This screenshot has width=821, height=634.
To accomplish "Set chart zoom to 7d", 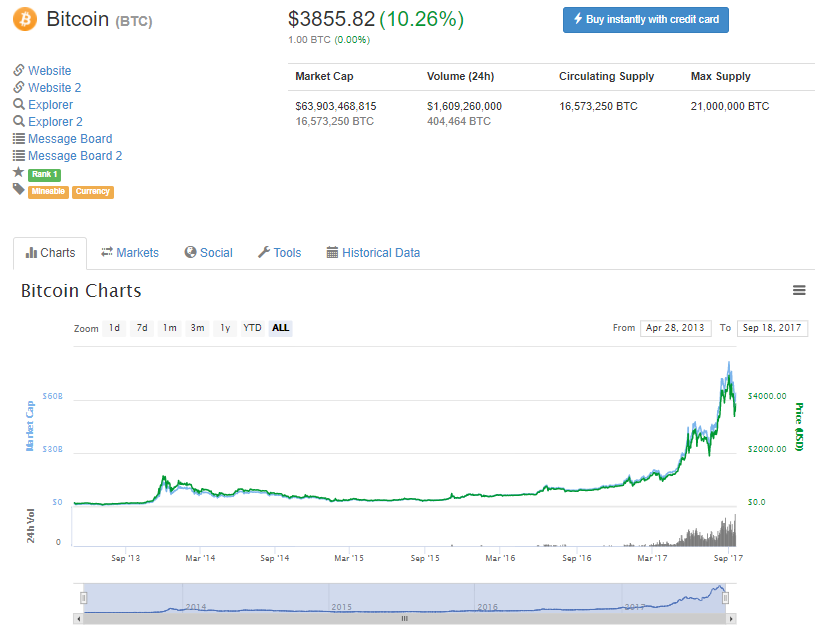I will [x=142, y=328].
